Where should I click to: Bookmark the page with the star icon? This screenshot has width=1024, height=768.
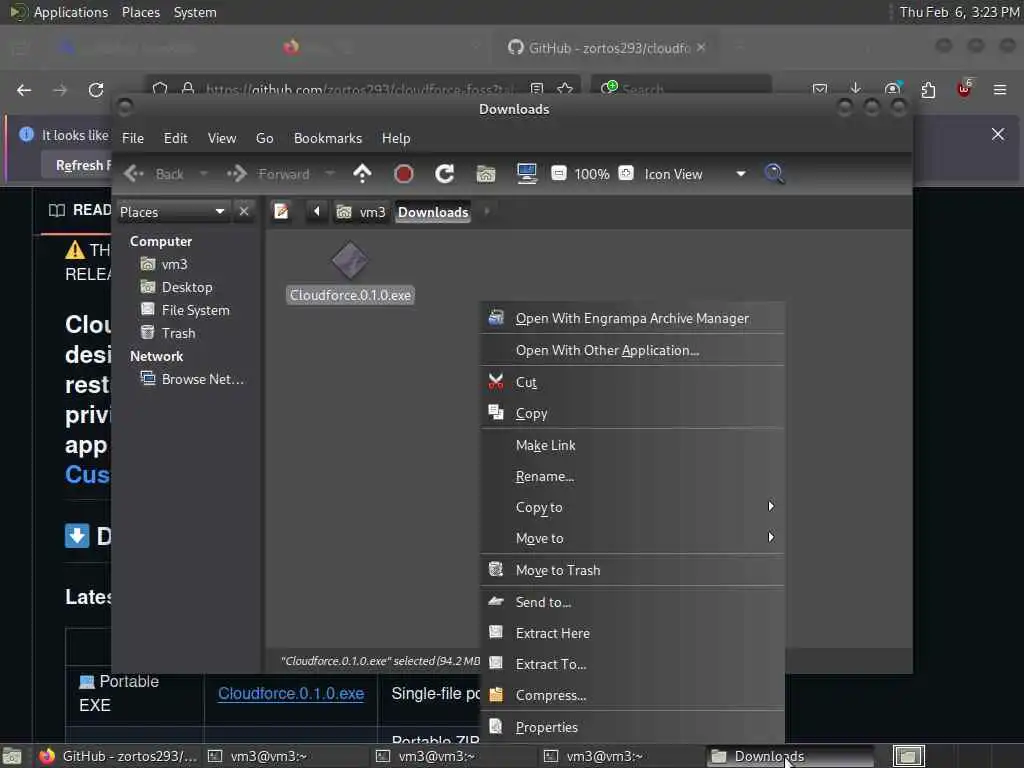tap(566, 89)
